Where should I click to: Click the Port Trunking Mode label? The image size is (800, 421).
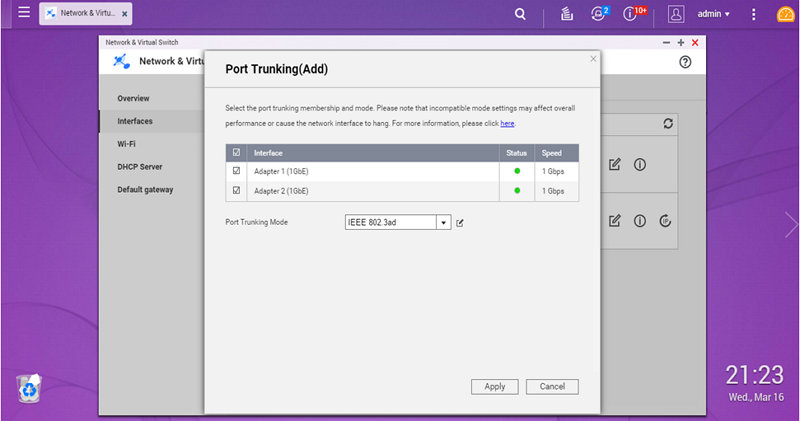tap(257, 222)
